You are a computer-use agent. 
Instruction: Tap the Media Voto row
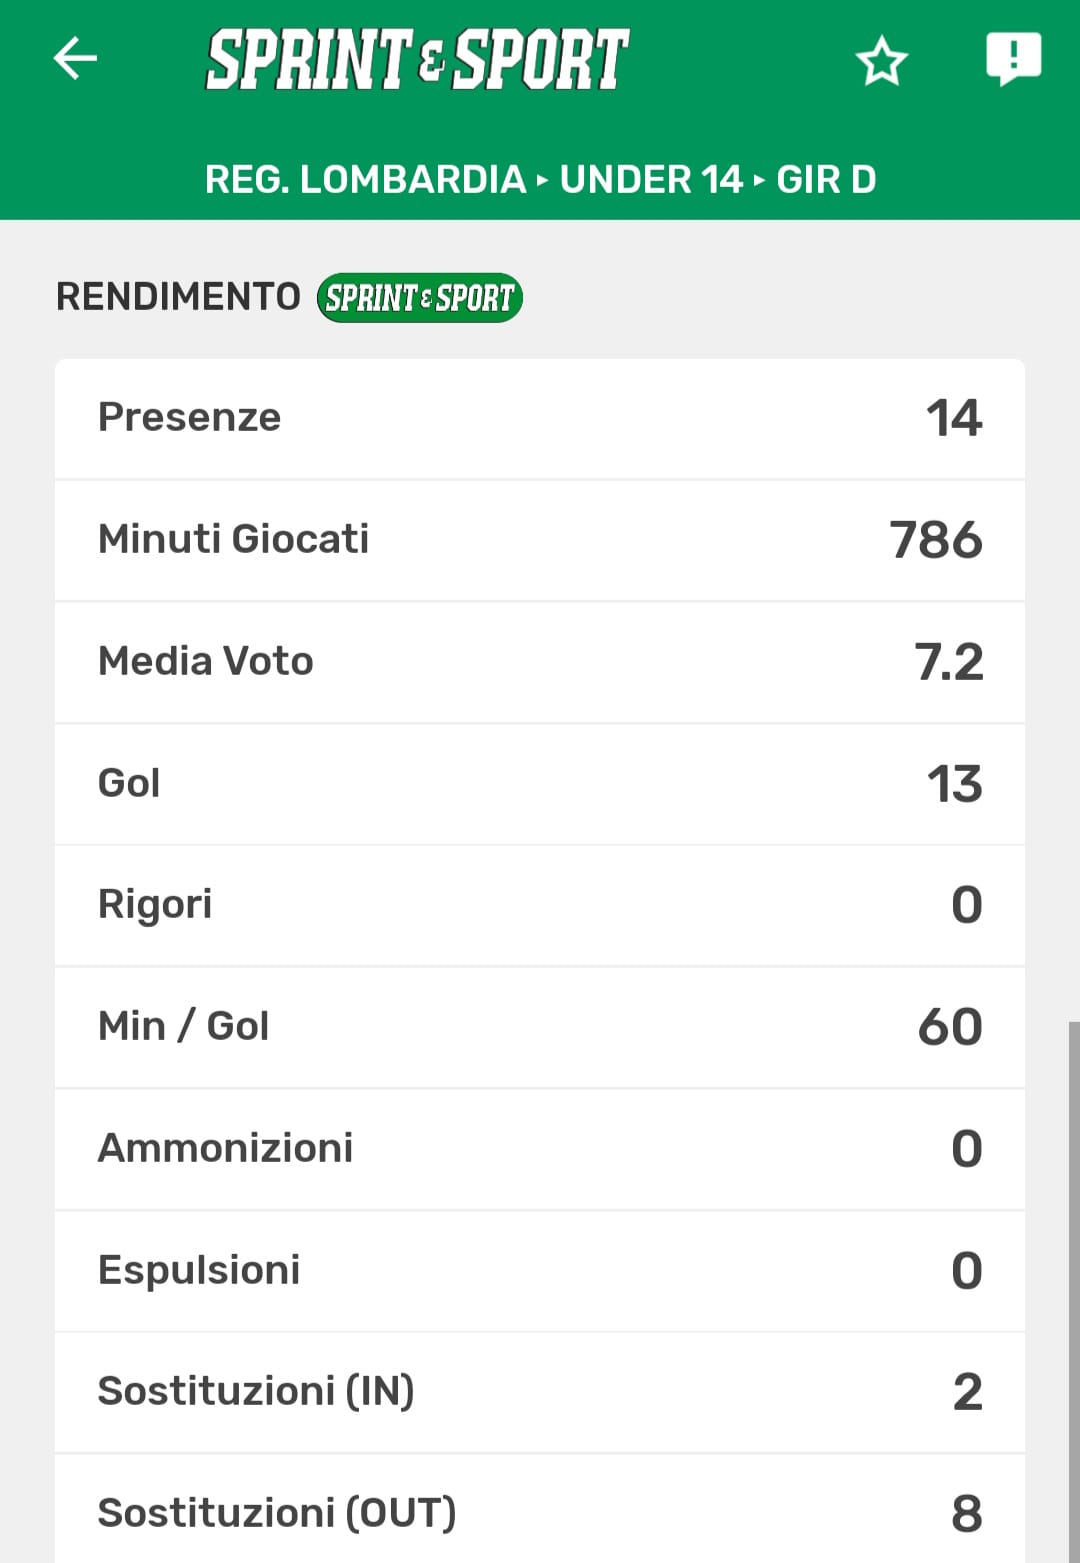(x=540, y=662)
